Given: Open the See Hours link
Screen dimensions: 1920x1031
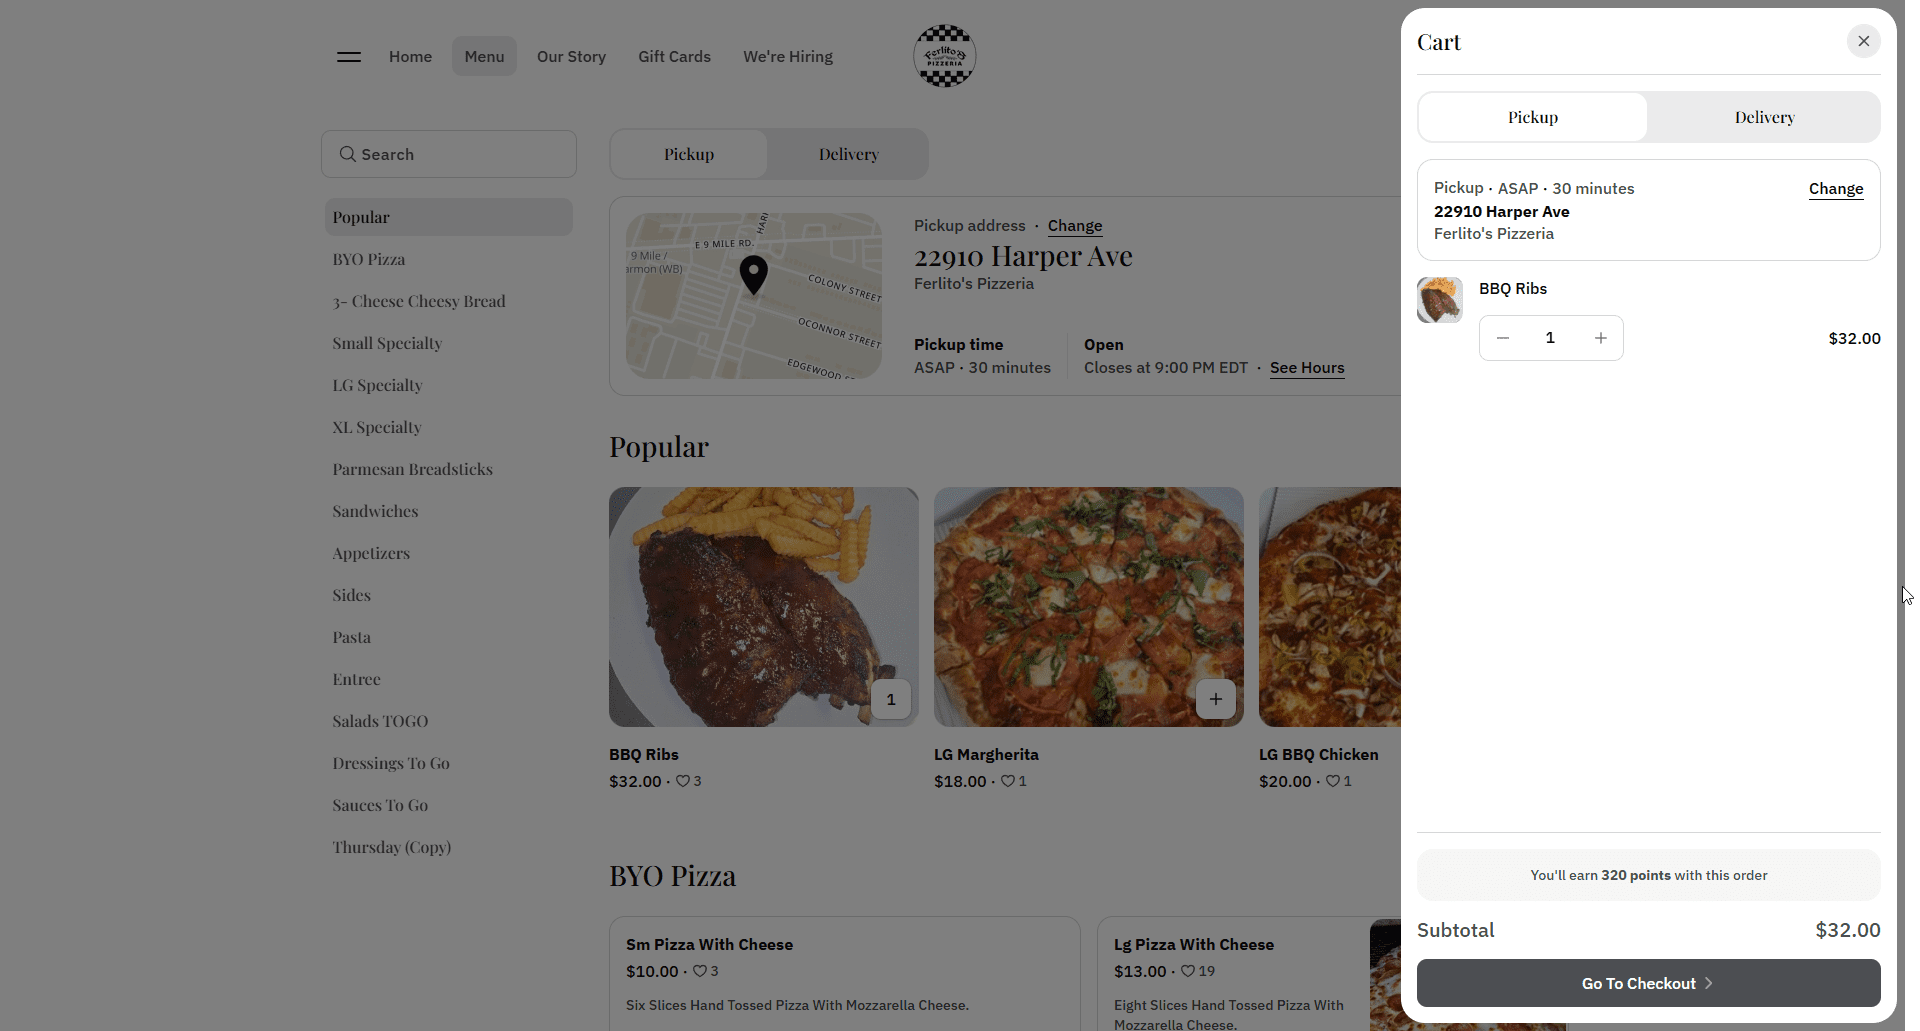Looking at the screenshot, I should tap(1306, 367).
